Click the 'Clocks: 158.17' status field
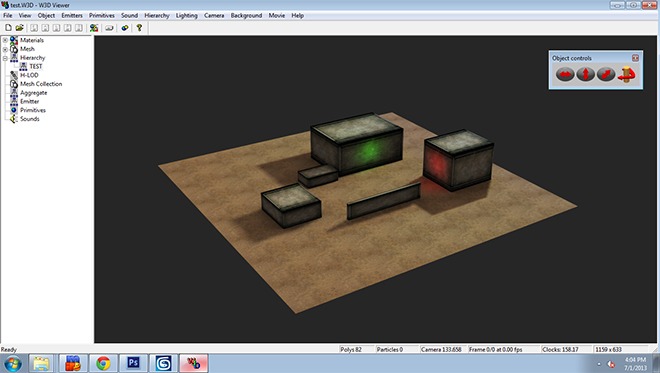Viewport: 660px width, 373px height. [566, 349]
